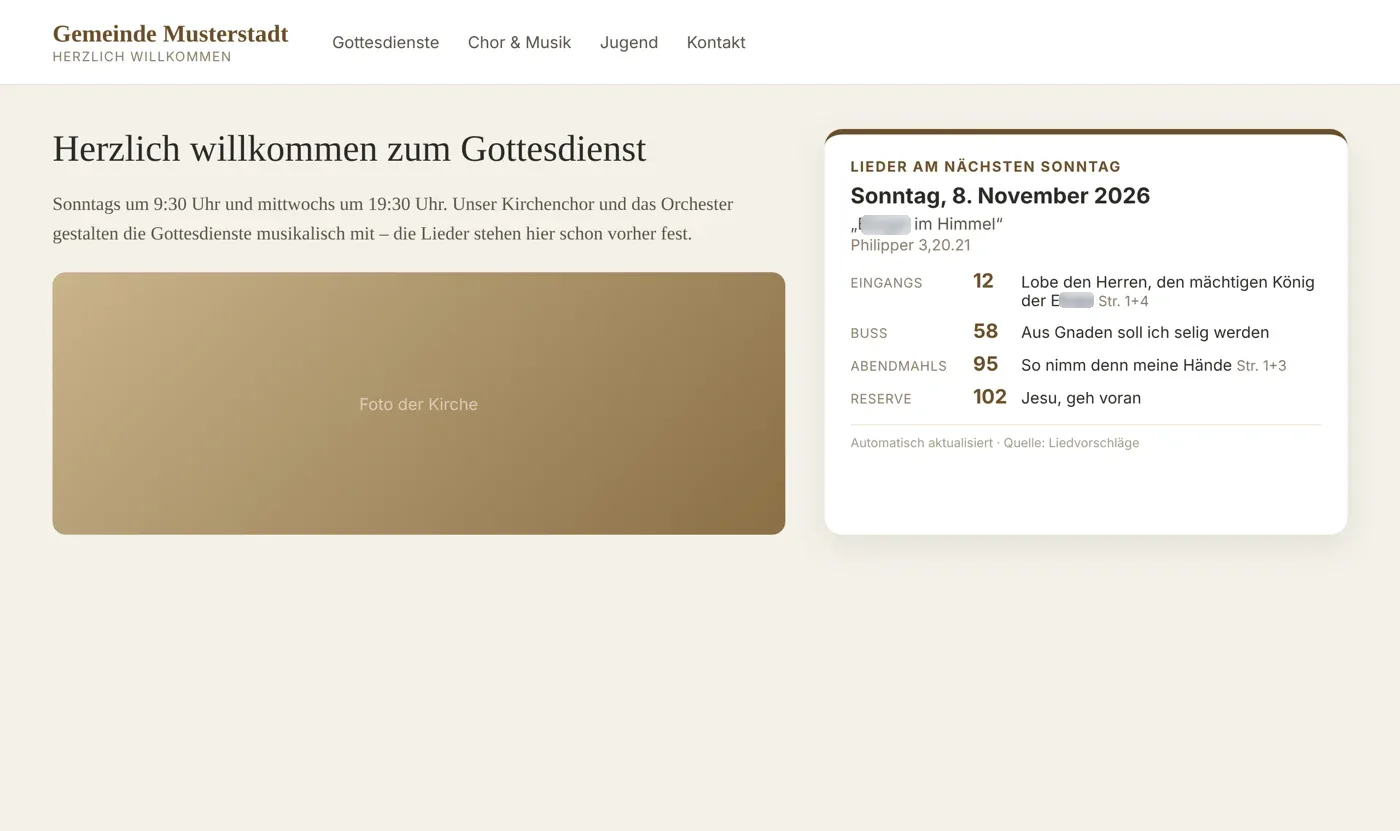Click the ABENDMAHLS row label
1400x831 pixels.
coord(899,366)
